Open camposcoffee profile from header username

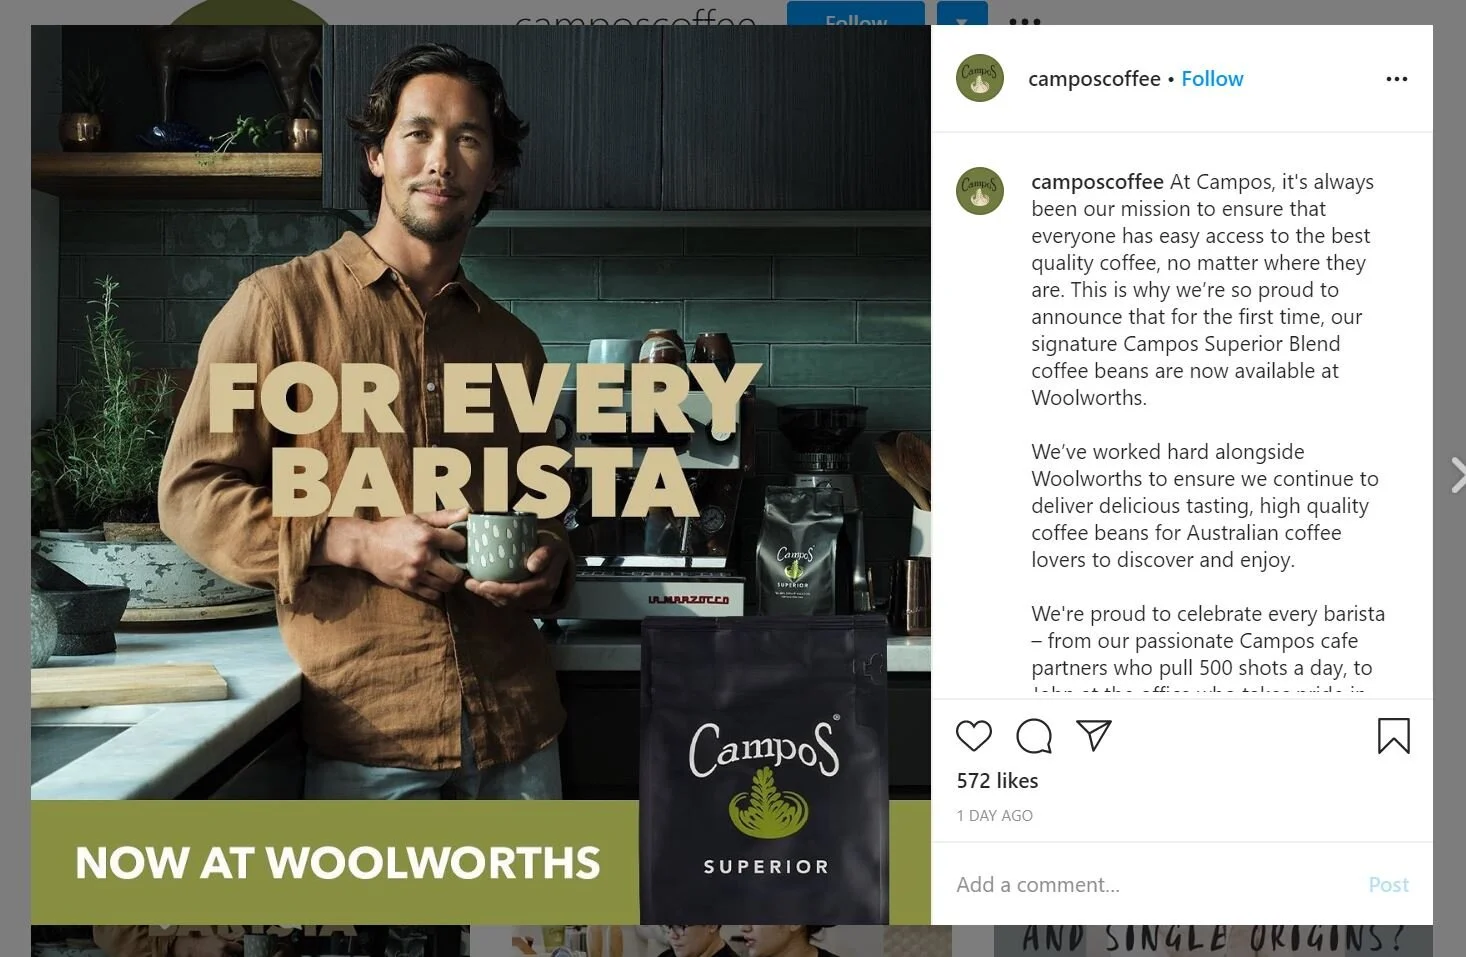[1094, 79]
